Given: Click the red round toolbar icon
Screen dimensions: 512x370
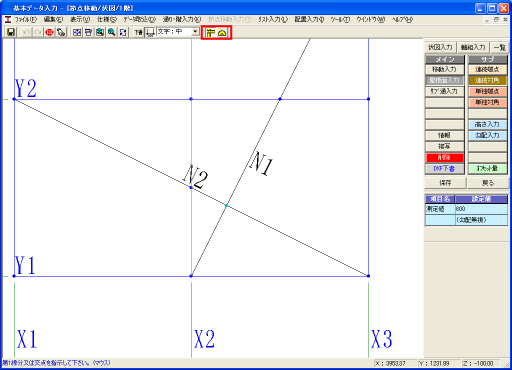Looking at the screenshot, I should (50, 32).
